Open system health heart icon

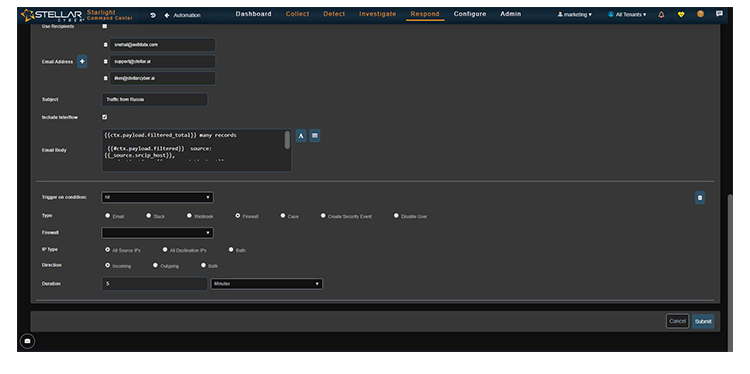[x=681, y=15]
